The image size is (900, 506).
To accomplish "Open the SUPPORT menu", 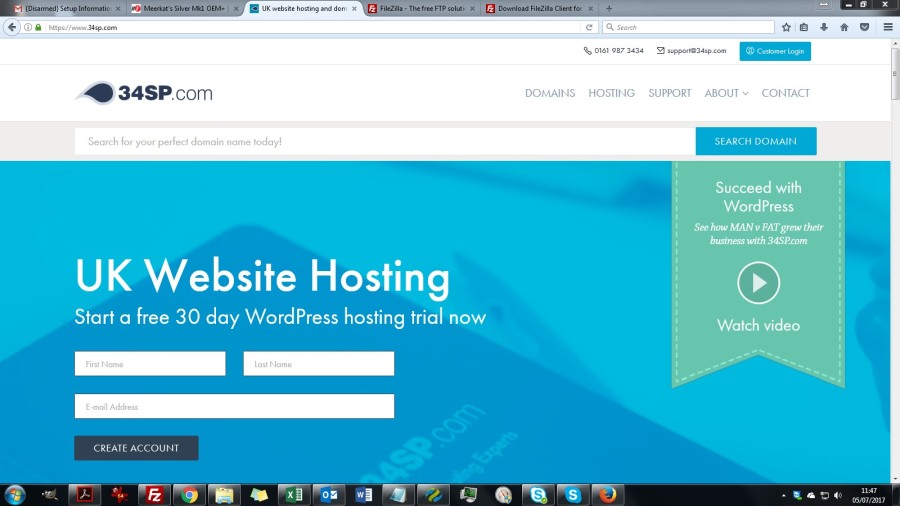I will (x=669, y=93).
